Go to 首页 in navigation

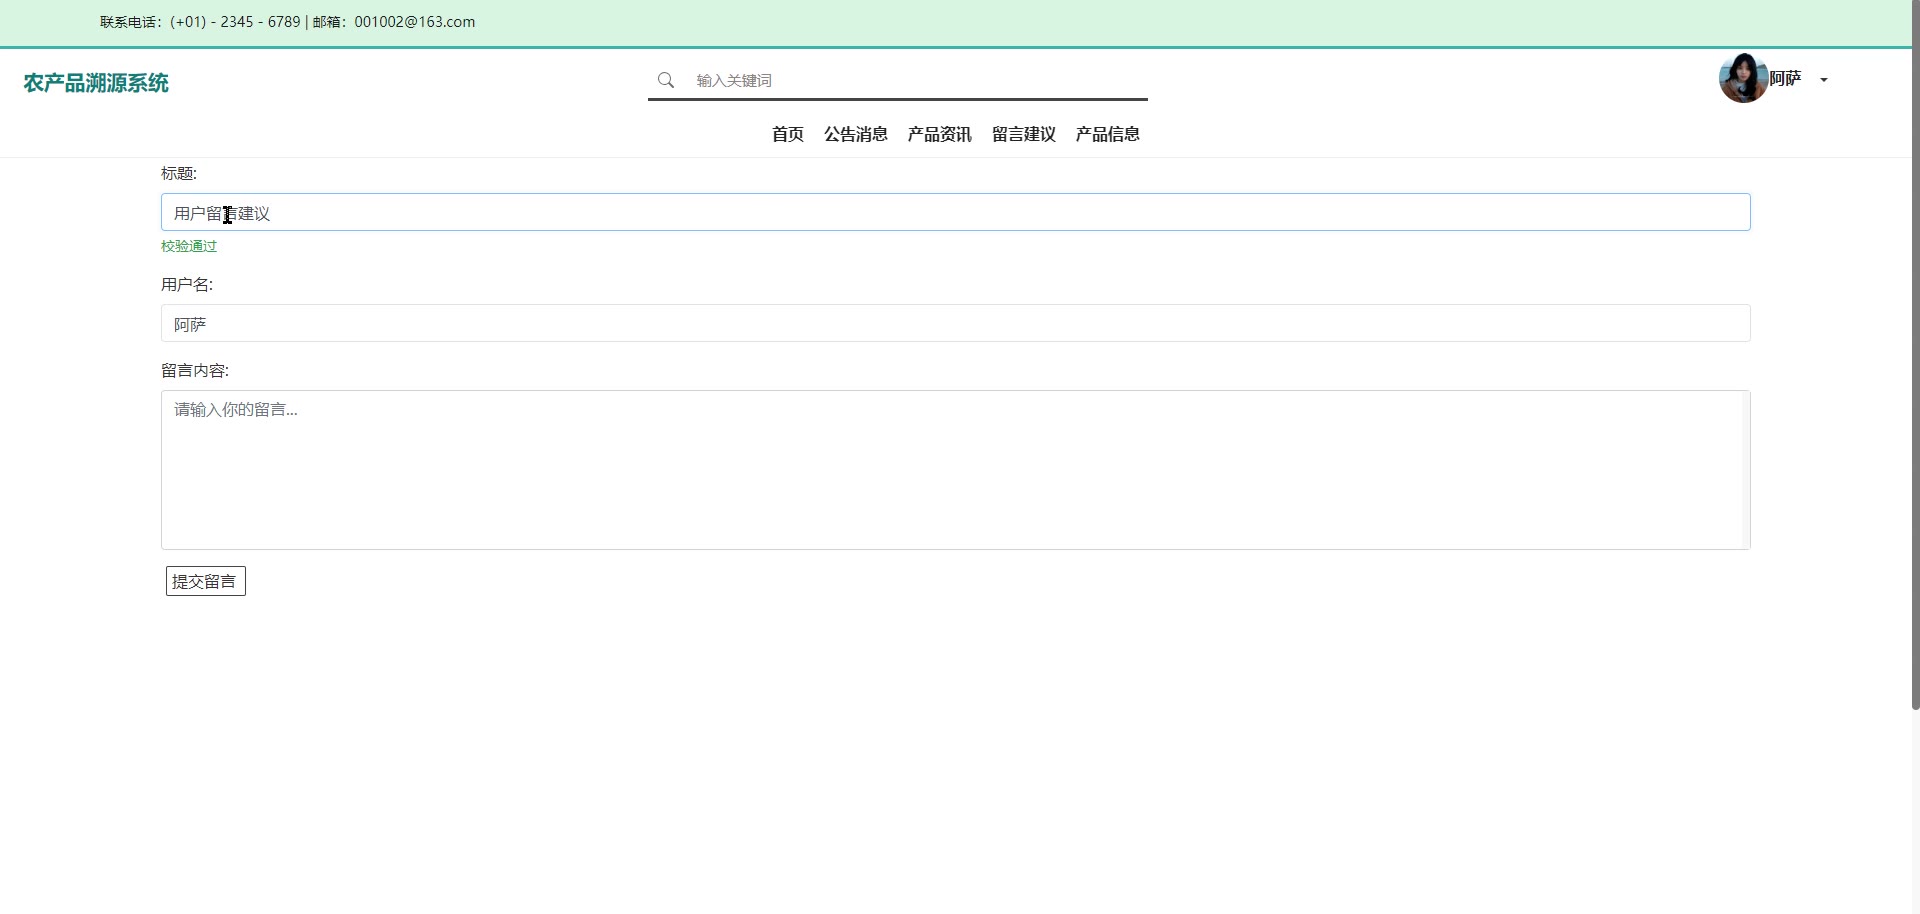click(x=788, y=134)
